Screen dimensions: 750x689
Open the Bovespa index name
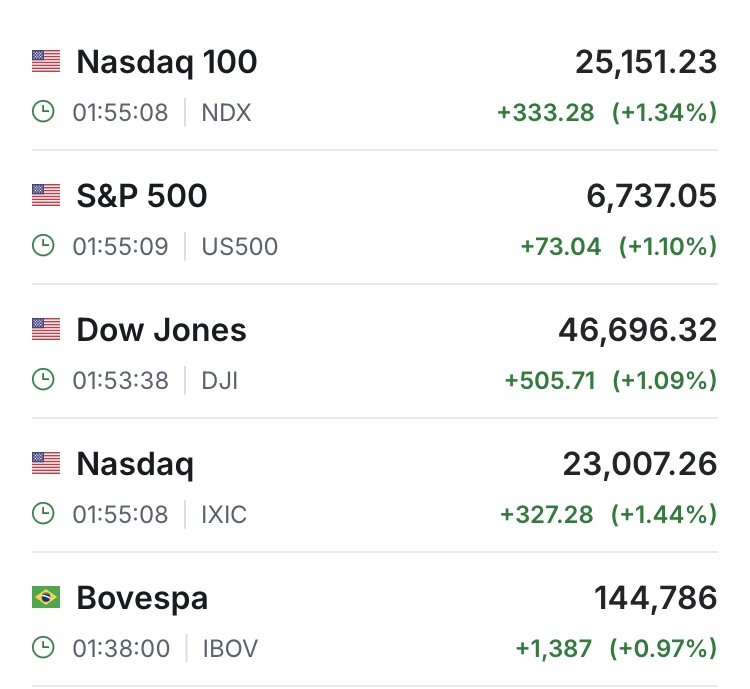point(142,598)
